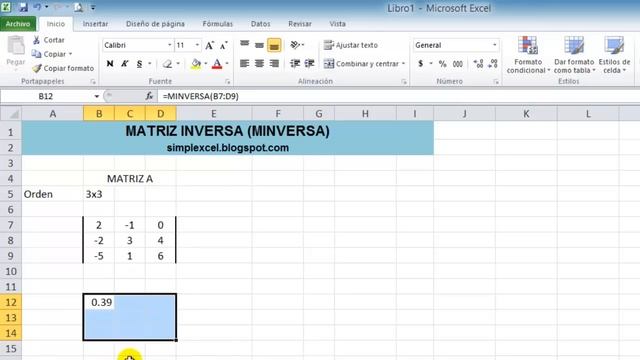Expand the Name Box dropdown arrow
Image resolution: width=640 pixels, height=360 pixels.
(x=97, y=96)
